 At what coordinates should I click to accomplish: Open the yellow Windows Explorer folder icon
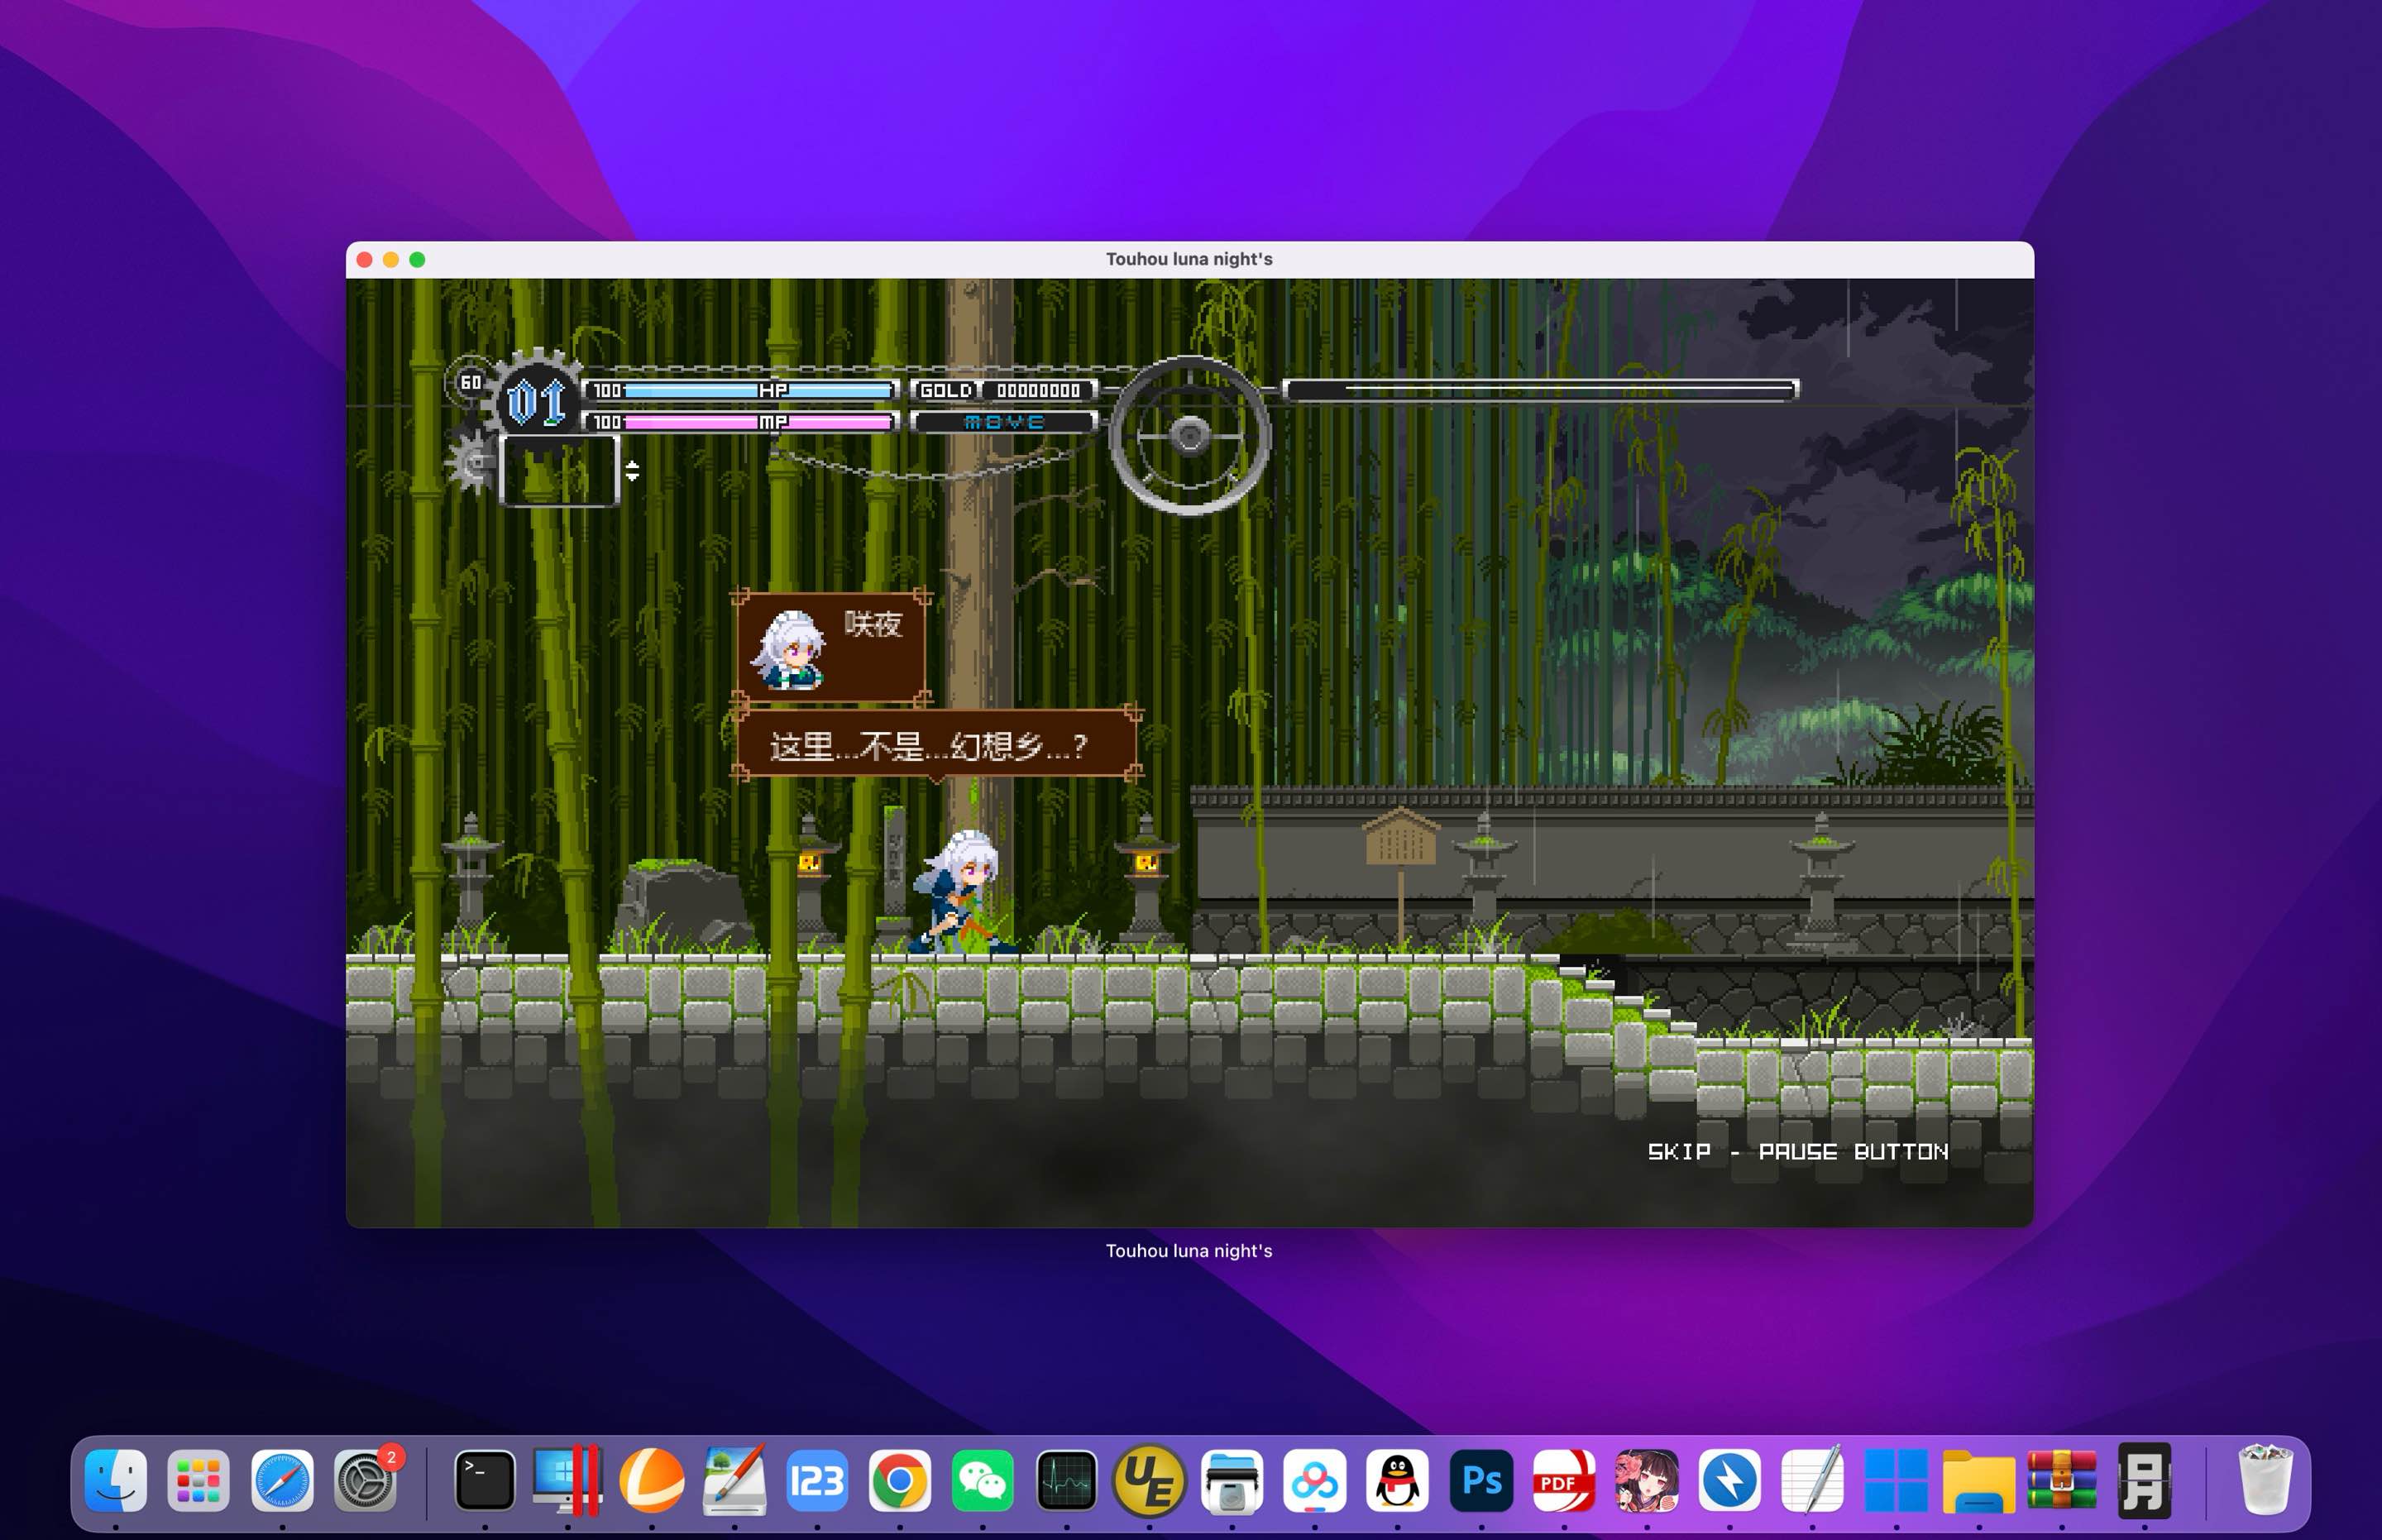click(1979, 1482)
